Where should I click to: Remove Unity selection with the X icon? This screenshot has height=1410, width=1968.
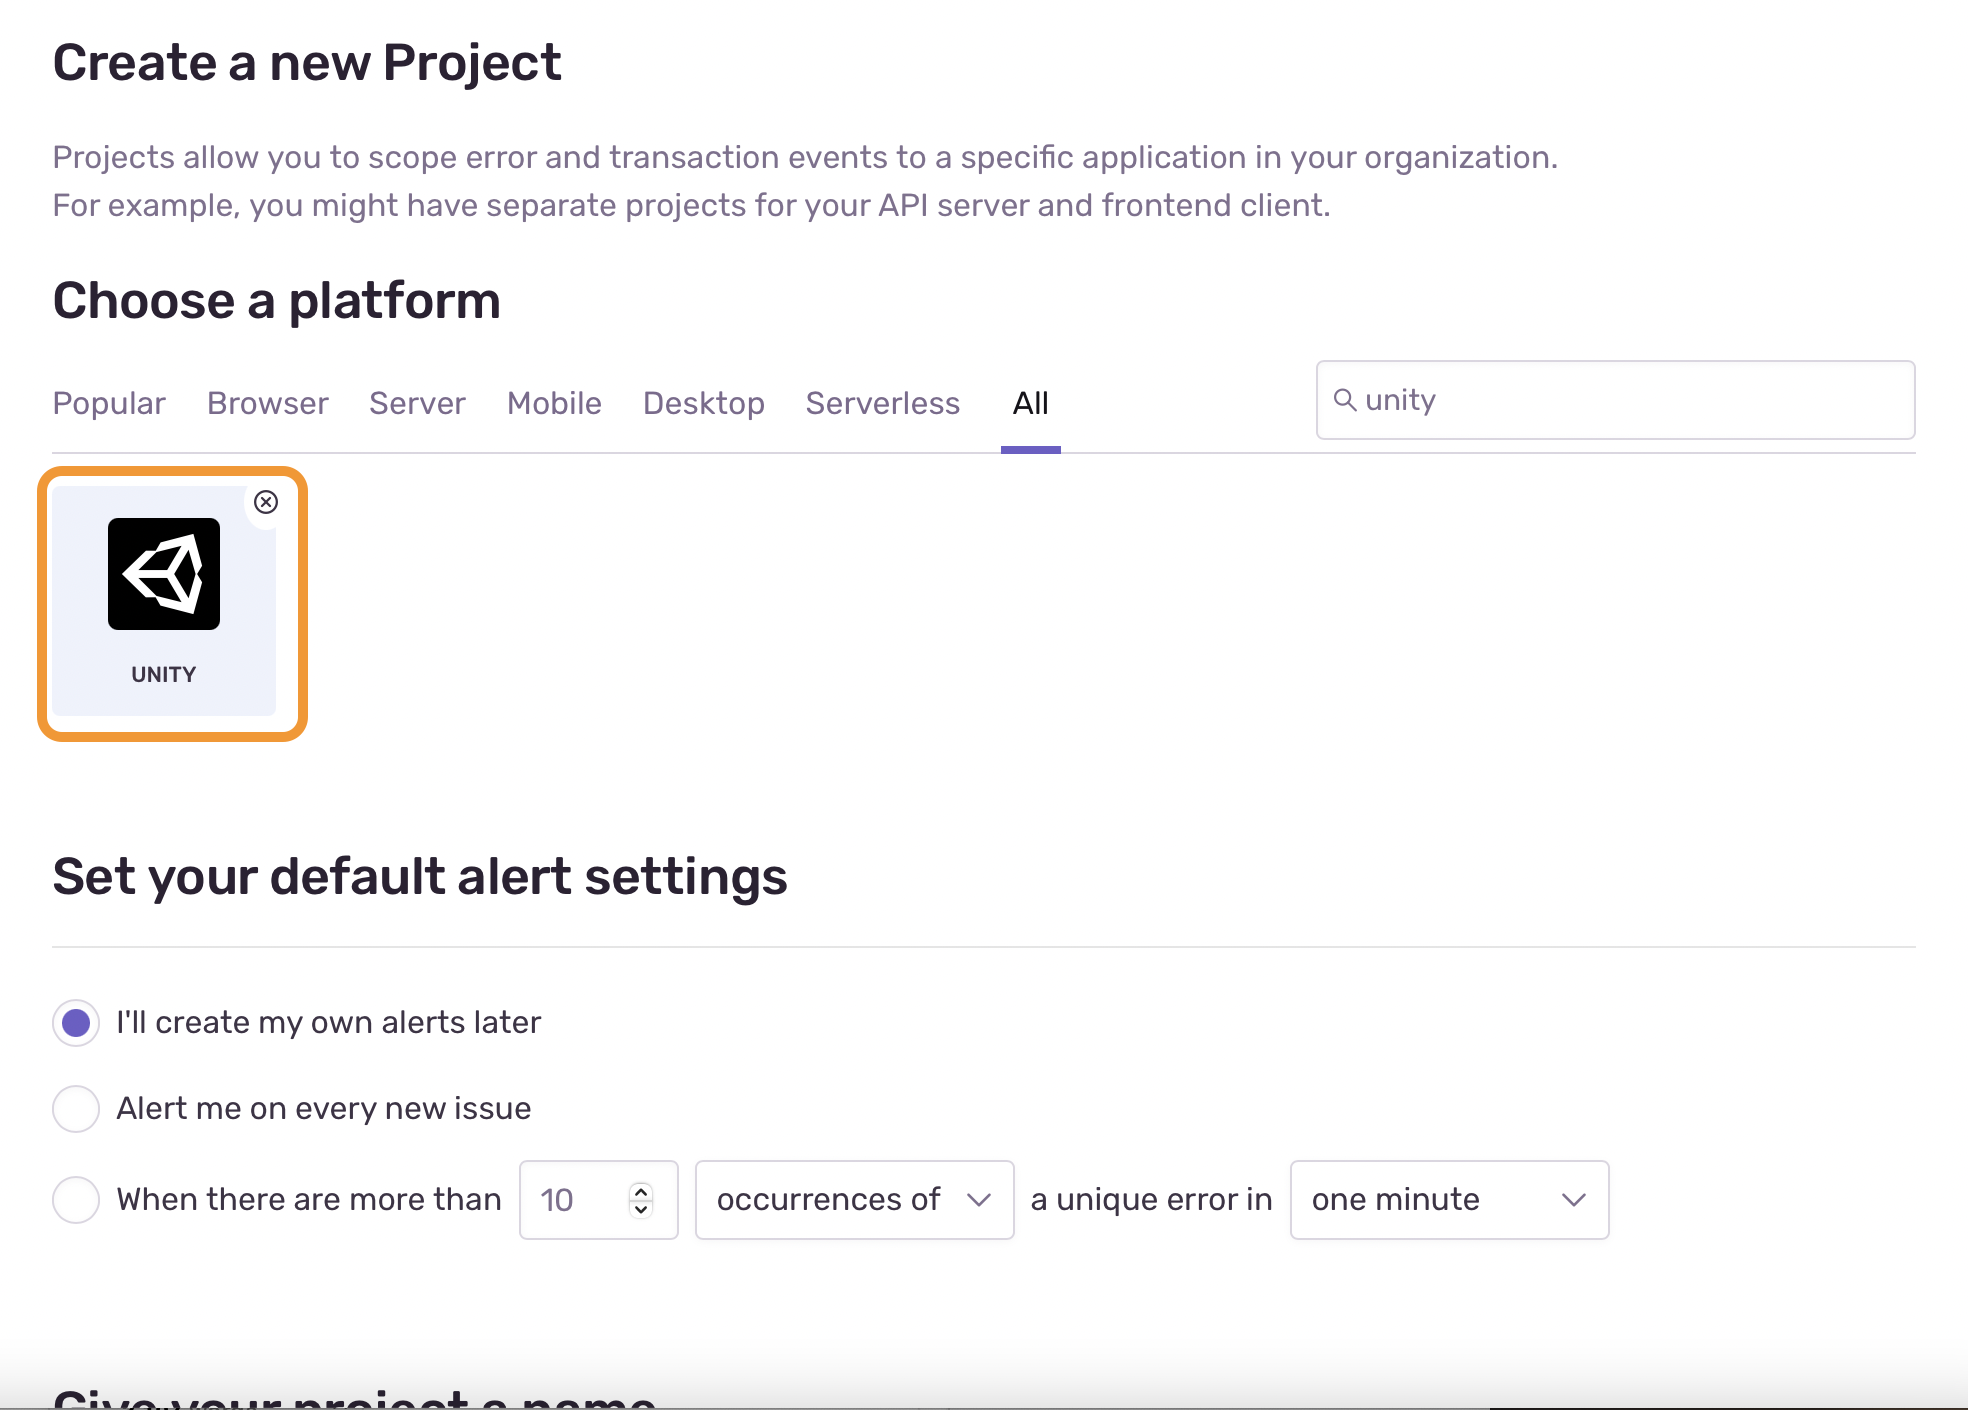(266, 502)
